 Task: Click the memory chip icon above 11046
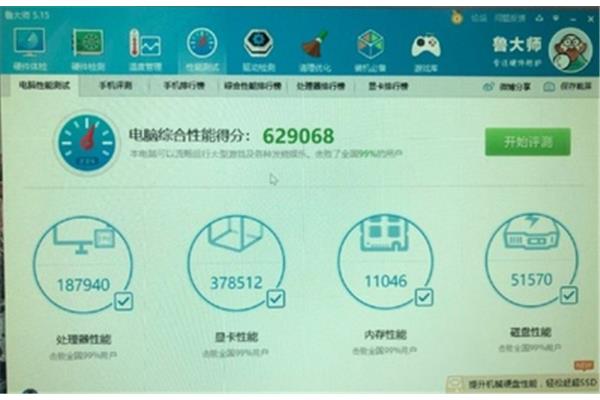384,233
